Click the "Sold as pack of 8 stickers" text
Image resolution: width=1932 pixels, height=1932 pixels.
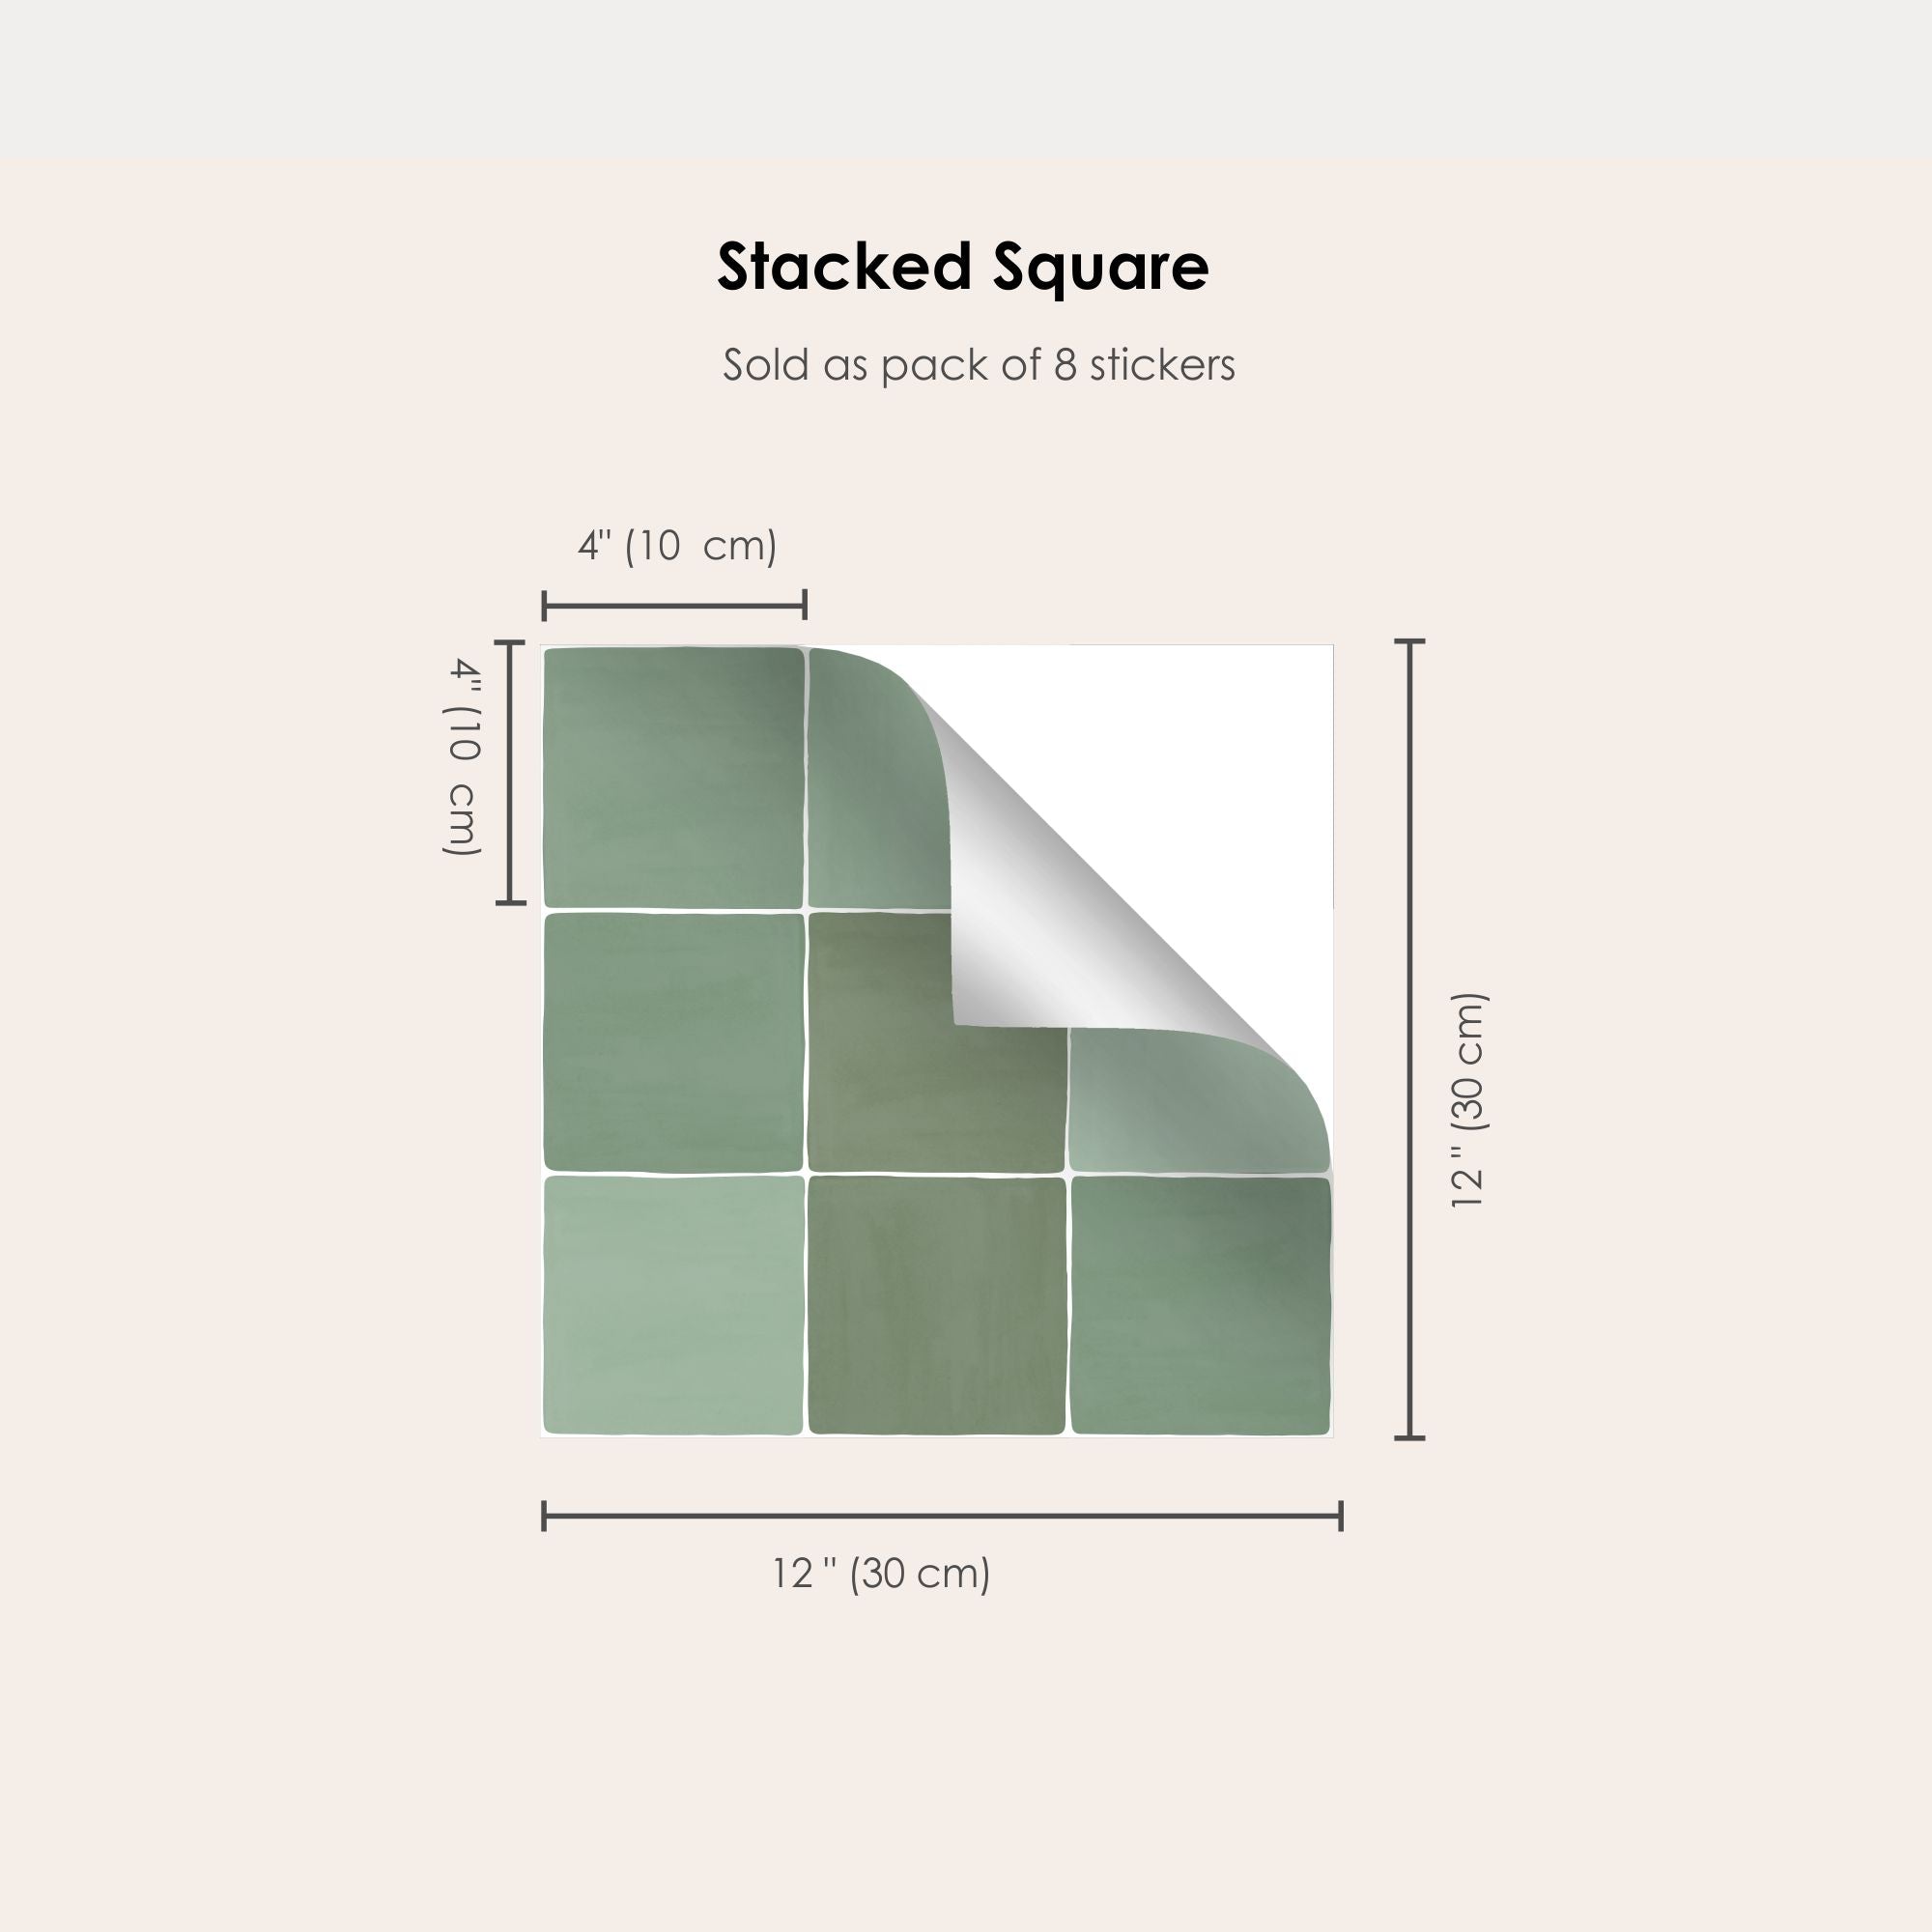[978, 365]
